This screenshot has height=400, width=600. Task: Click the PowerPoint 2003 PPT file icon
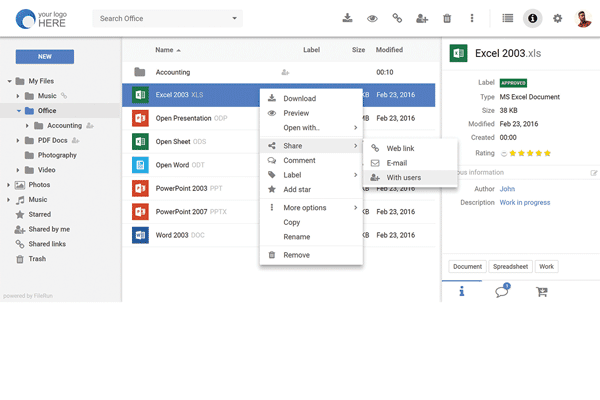tap(140, 188)
